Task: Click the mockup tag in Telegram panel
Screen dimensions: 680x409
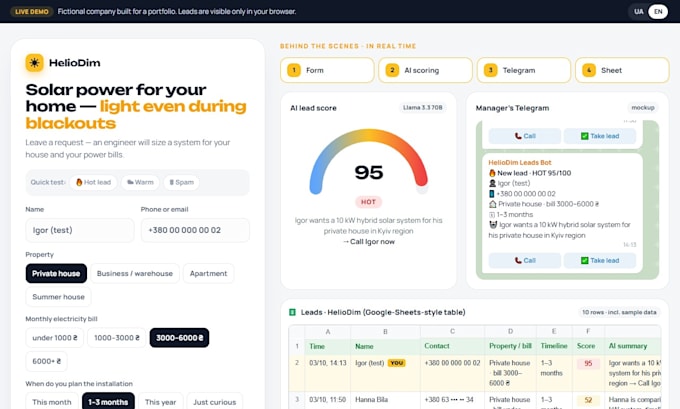Action: 643,108
